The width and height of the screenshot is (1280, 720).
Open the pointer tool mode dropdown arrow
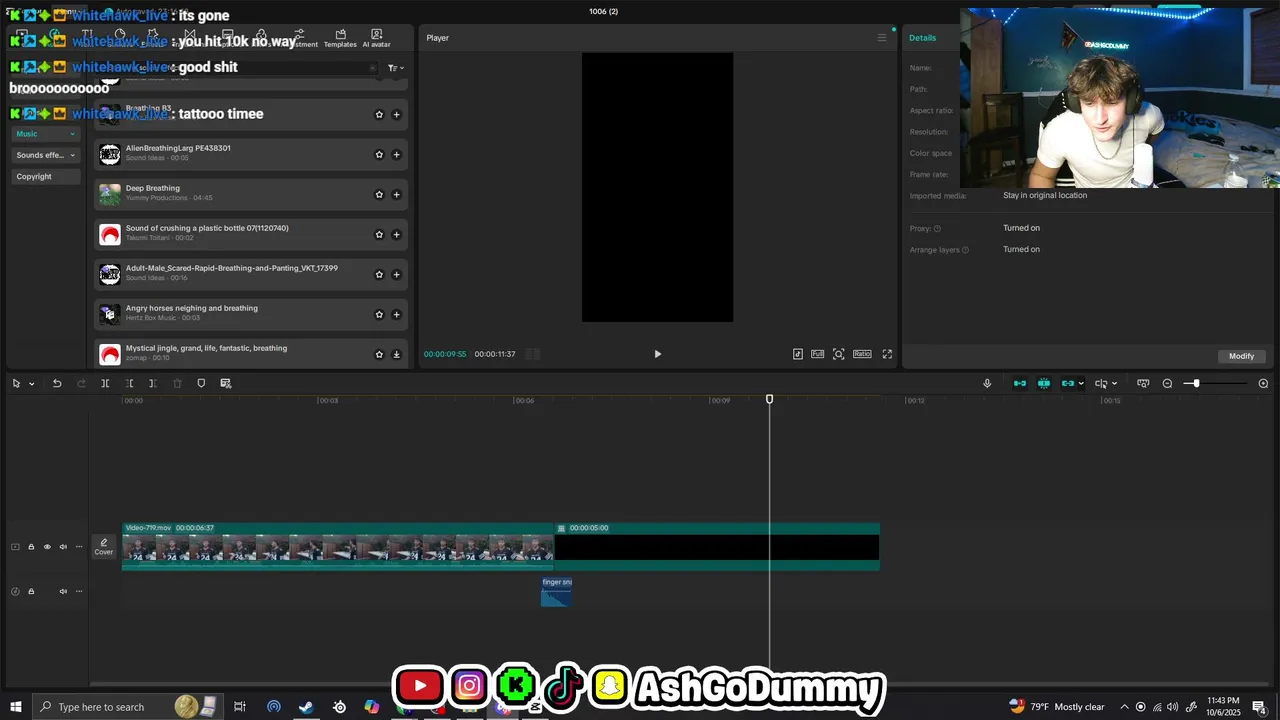pyautogui.click(x=31, y=384)
